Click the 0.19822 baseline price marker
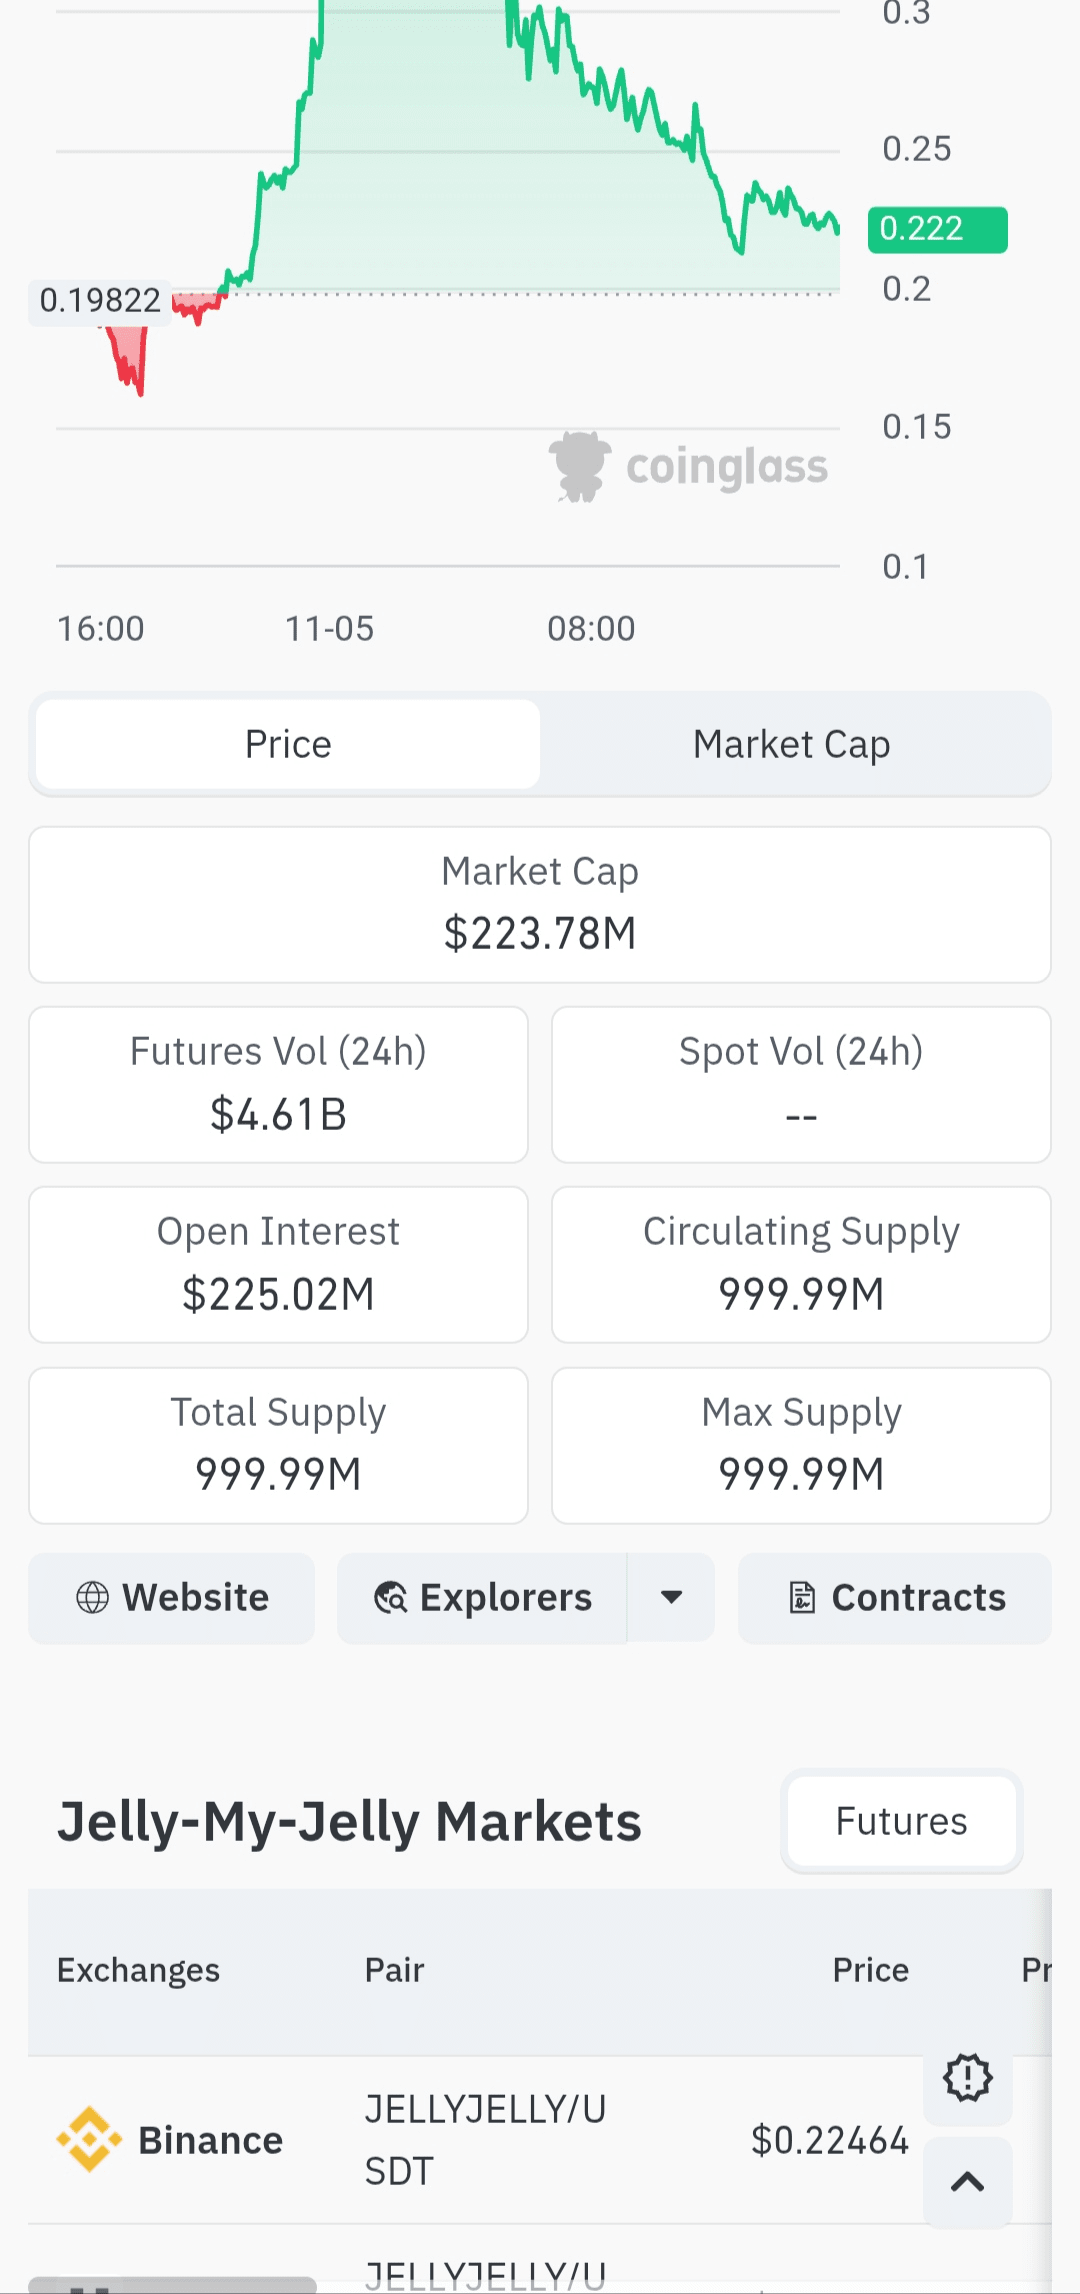Viewport: 1080px width, 2294px height. click(x=100, y=300)
